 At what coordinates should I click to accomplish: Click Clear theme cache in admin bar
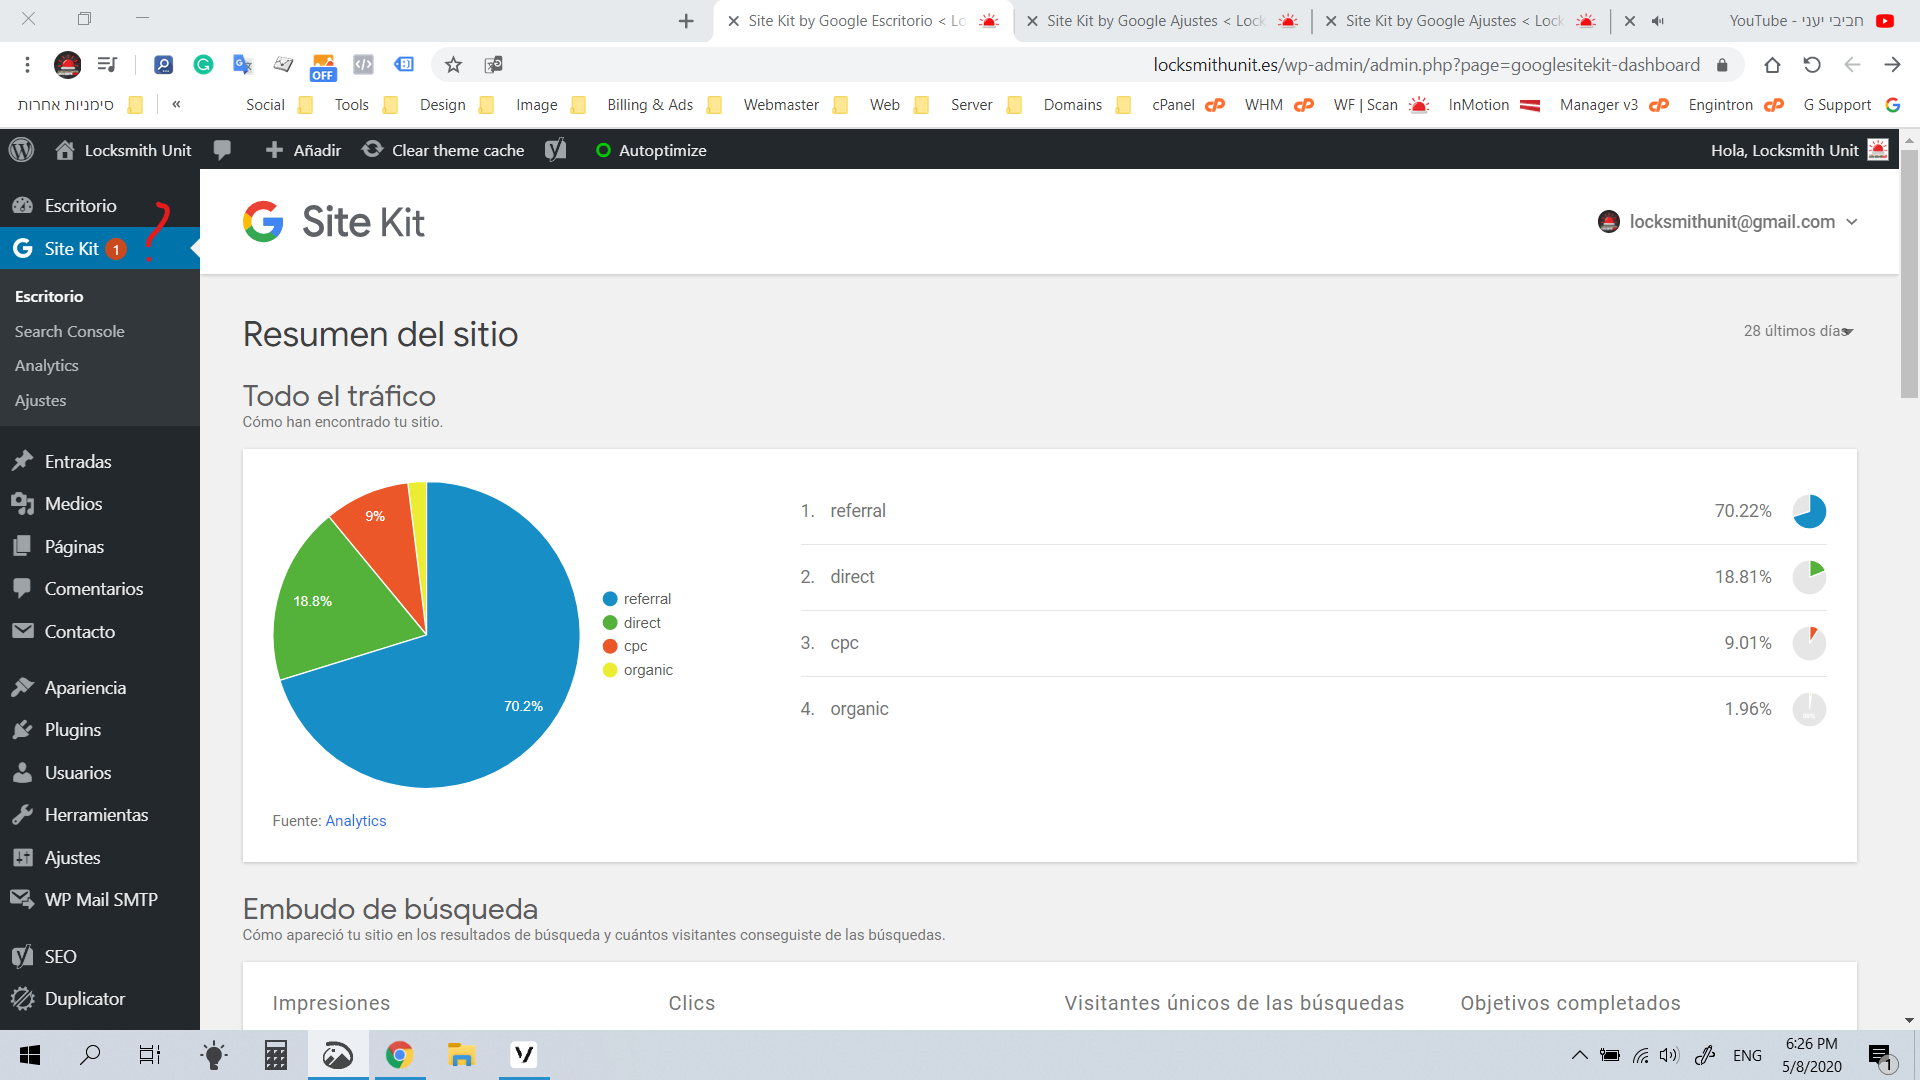coord(443,150)
